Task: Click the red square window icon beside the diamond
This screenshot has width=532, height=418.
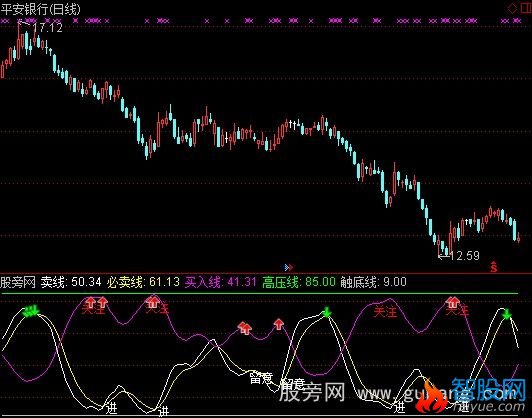Action: pos(526,8)
